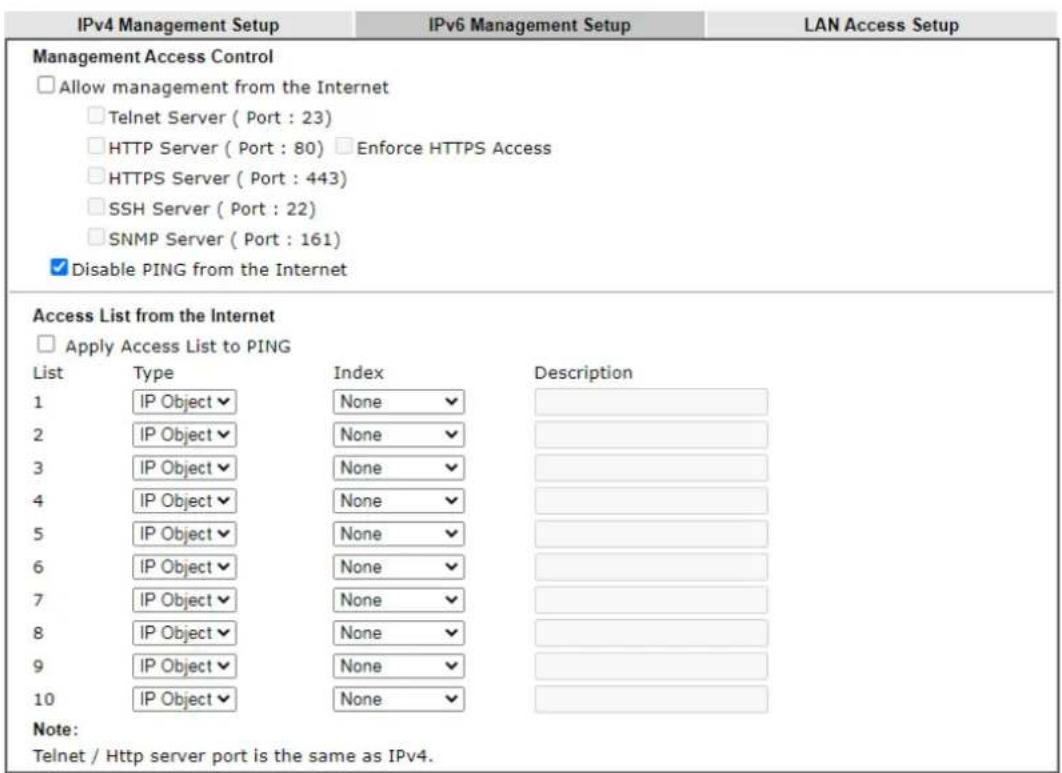Viewport: 1062px width, 773px height.
Task: Enable Apply Access List to PING
Action: coord(45,344)
